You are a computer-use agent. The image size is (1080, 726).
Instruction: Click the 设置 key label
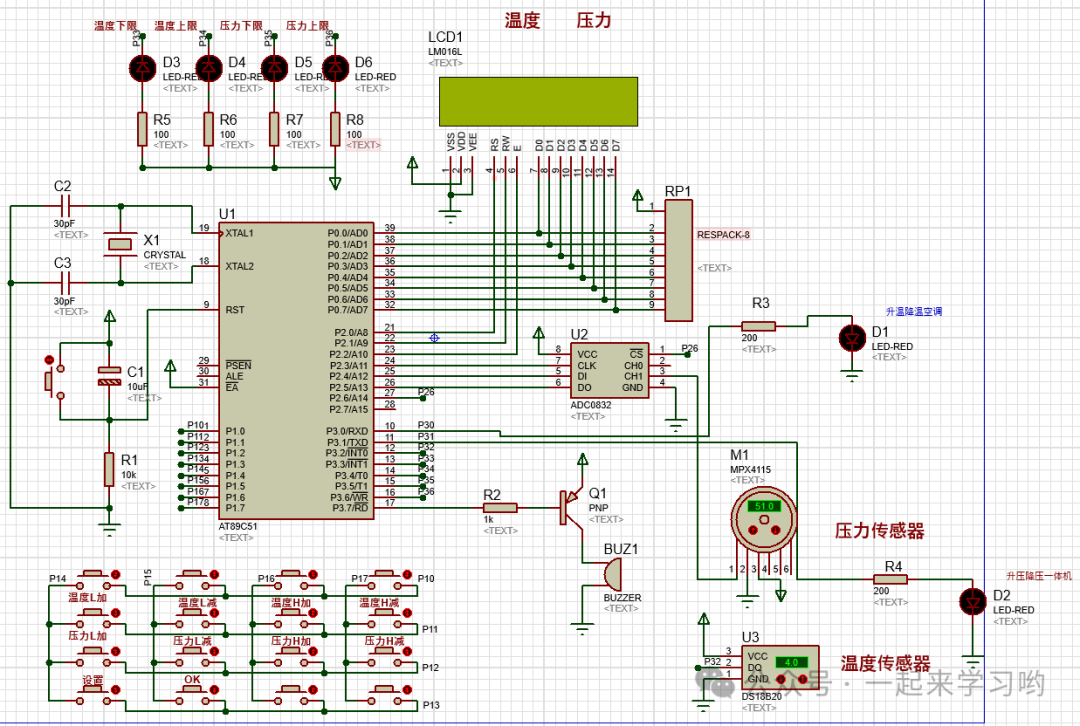pos(93,680)
